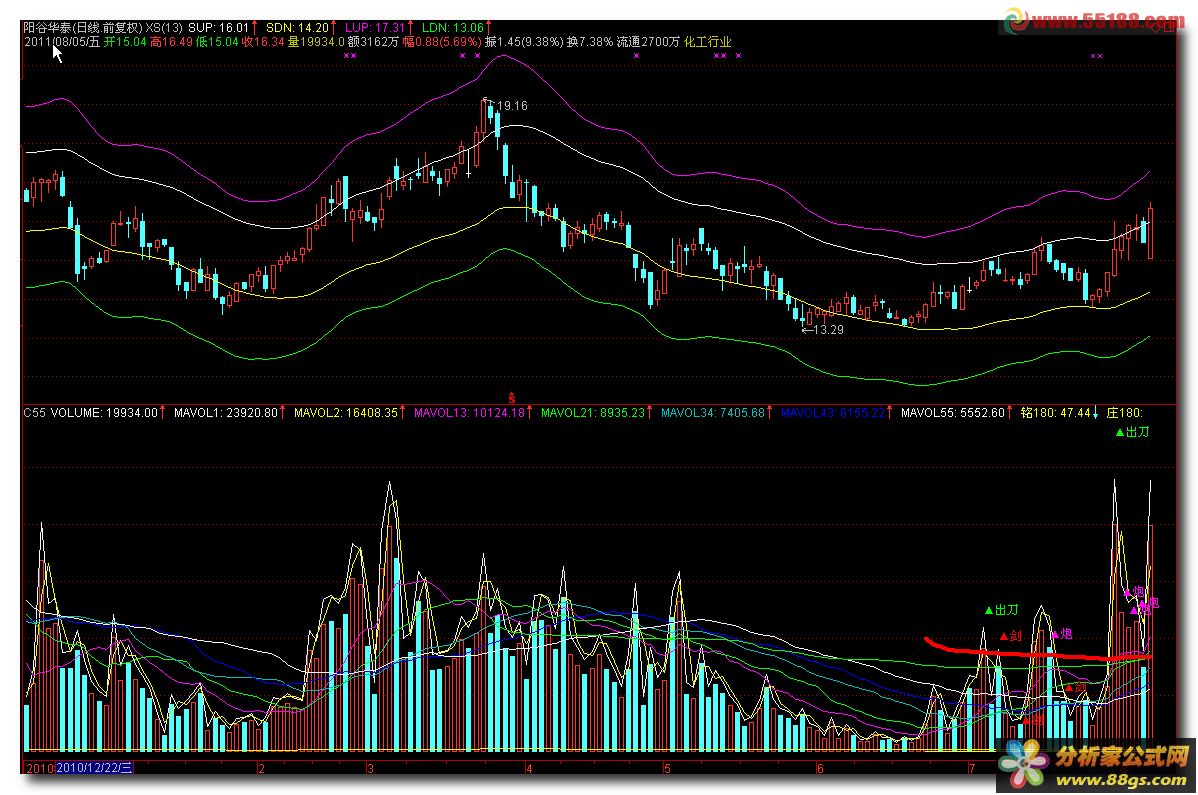This screenshot has width=1198, height=795.
Task: Click the turnover amount 额3162万
Action: click(x=374, y=42)
